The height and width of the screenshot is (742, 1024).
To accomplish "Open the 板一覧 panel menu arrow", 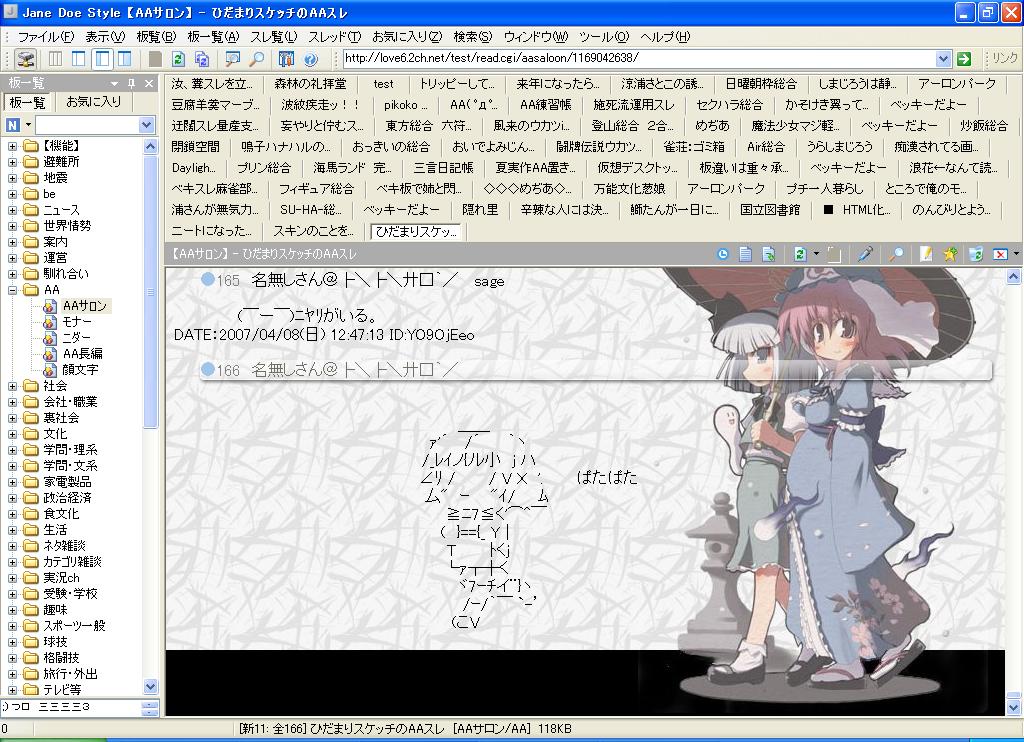I will [x=114, y=84].
